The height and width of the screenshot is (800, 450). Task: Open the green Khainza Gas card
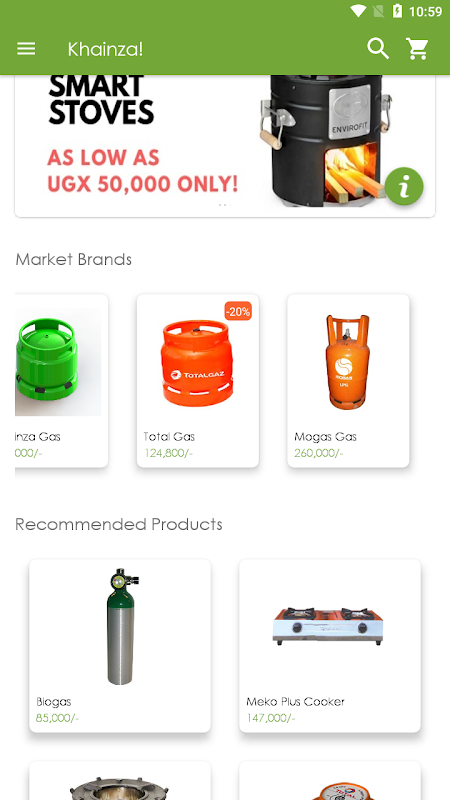[62, 381]
